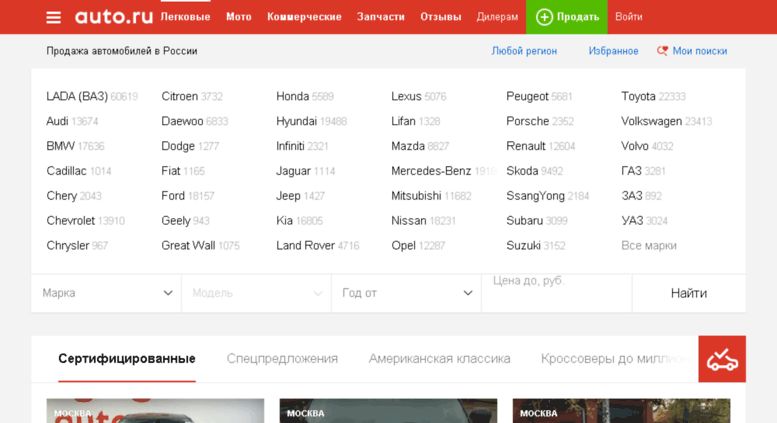Select the Dodge brand
777x423 pixels.
click(178, 147)
